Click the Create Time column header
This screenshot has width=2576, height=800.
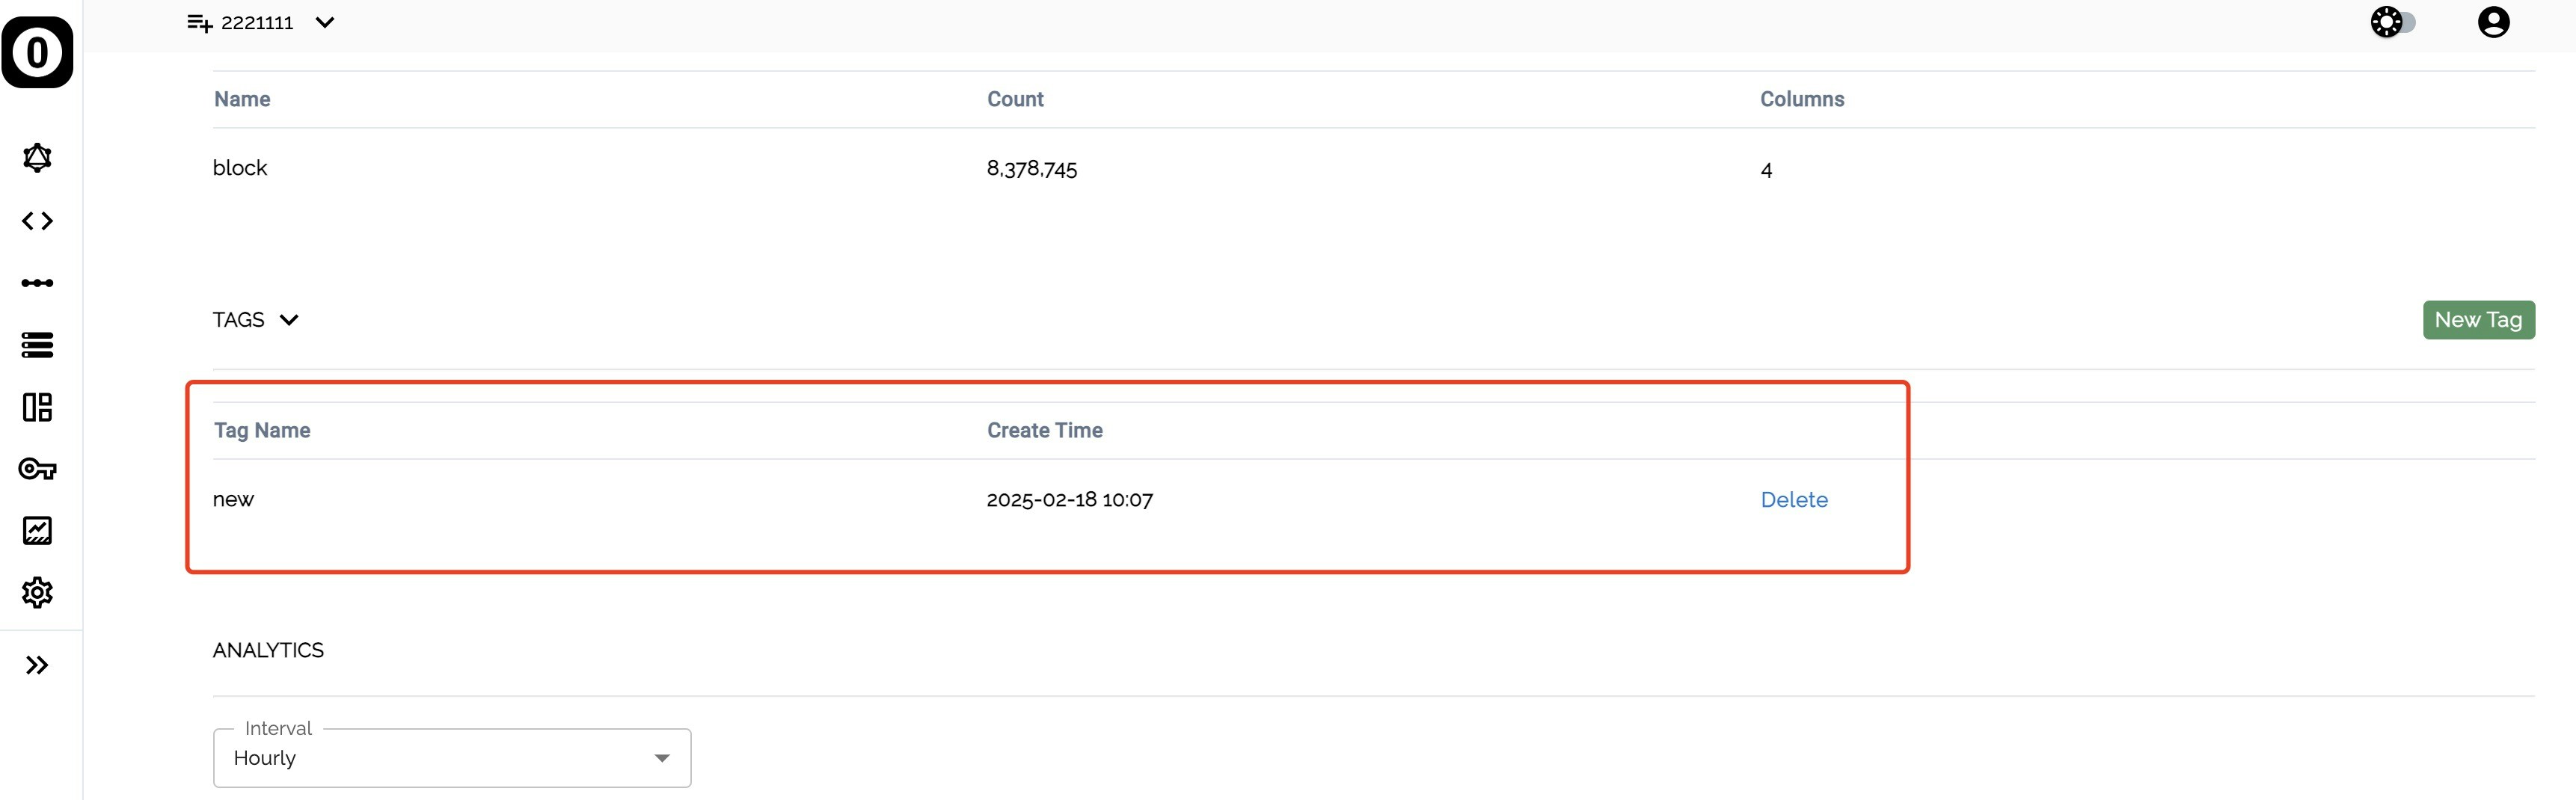click(1045, 431)
